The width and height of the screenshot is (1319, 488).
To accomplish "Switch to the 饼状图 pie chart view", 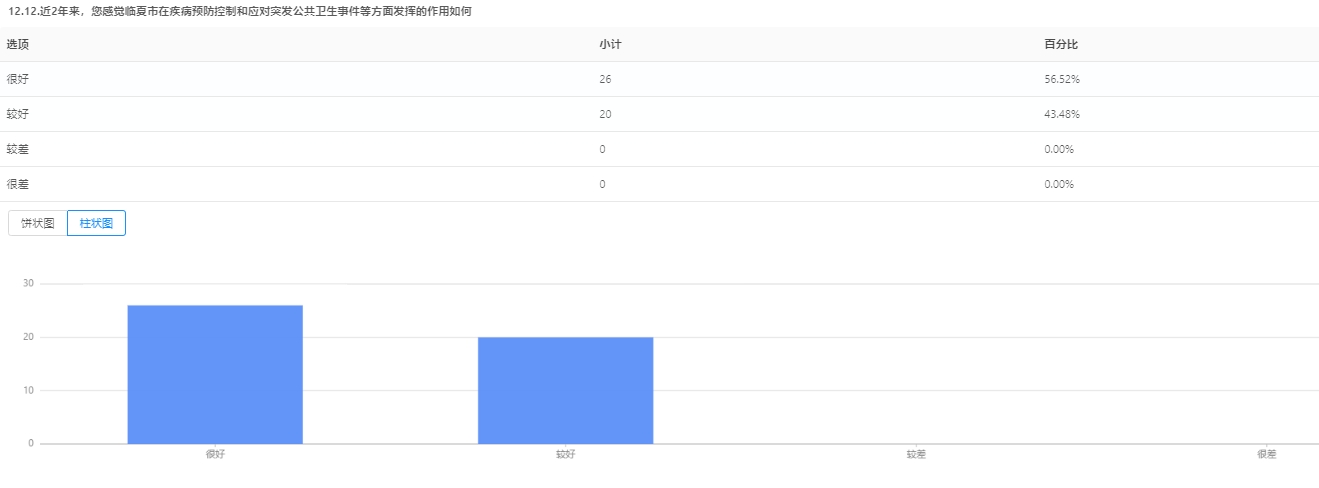I will [38, 223].
